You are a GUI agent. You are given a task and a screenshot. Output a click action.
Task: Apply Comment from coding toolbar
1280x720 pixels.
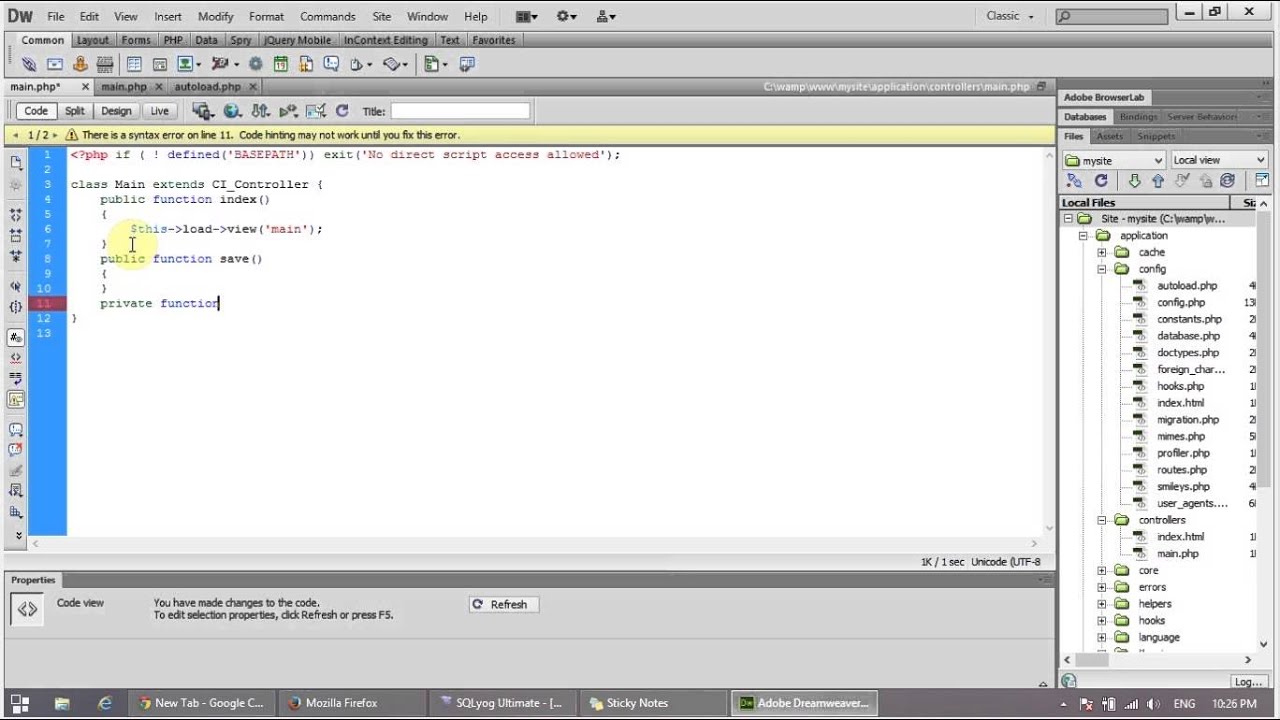tap(16, 428)
